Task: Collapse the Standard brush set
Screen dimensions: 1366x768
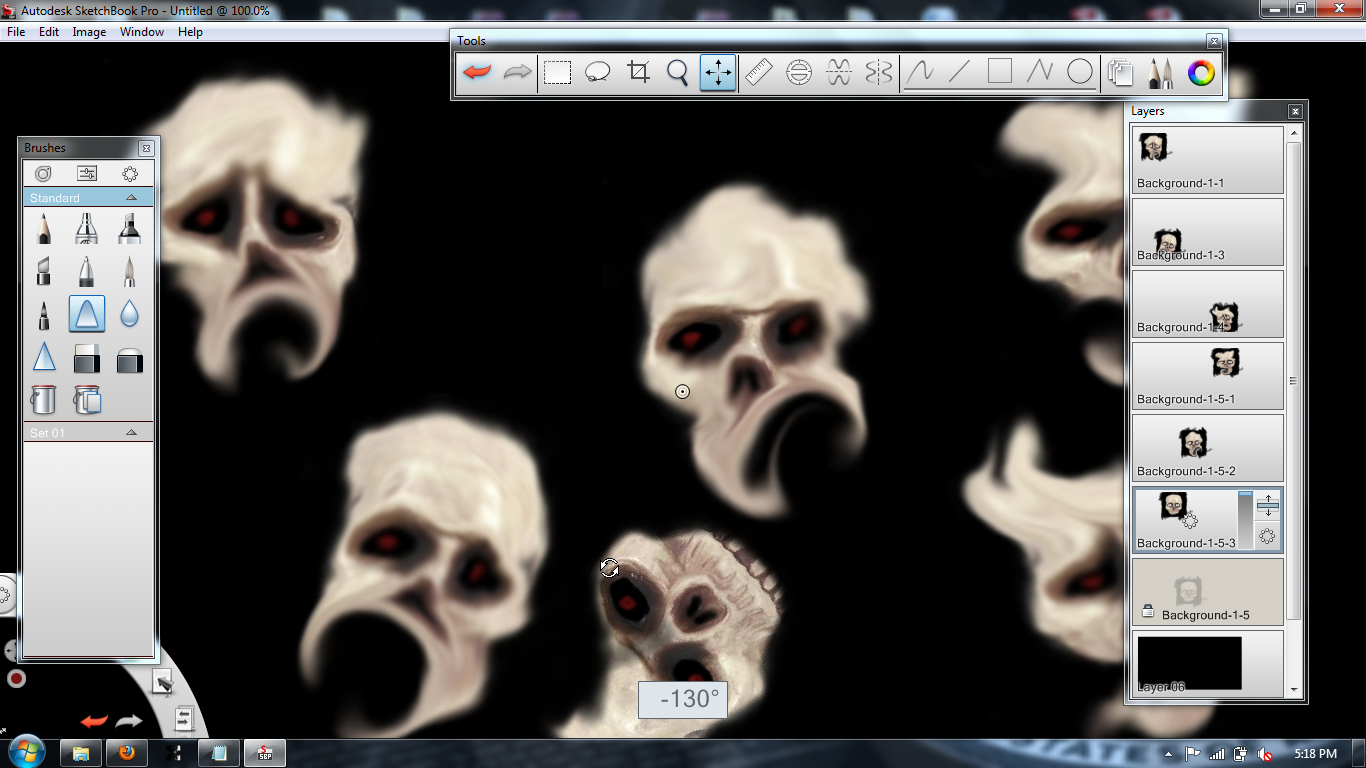Action: 131,198
